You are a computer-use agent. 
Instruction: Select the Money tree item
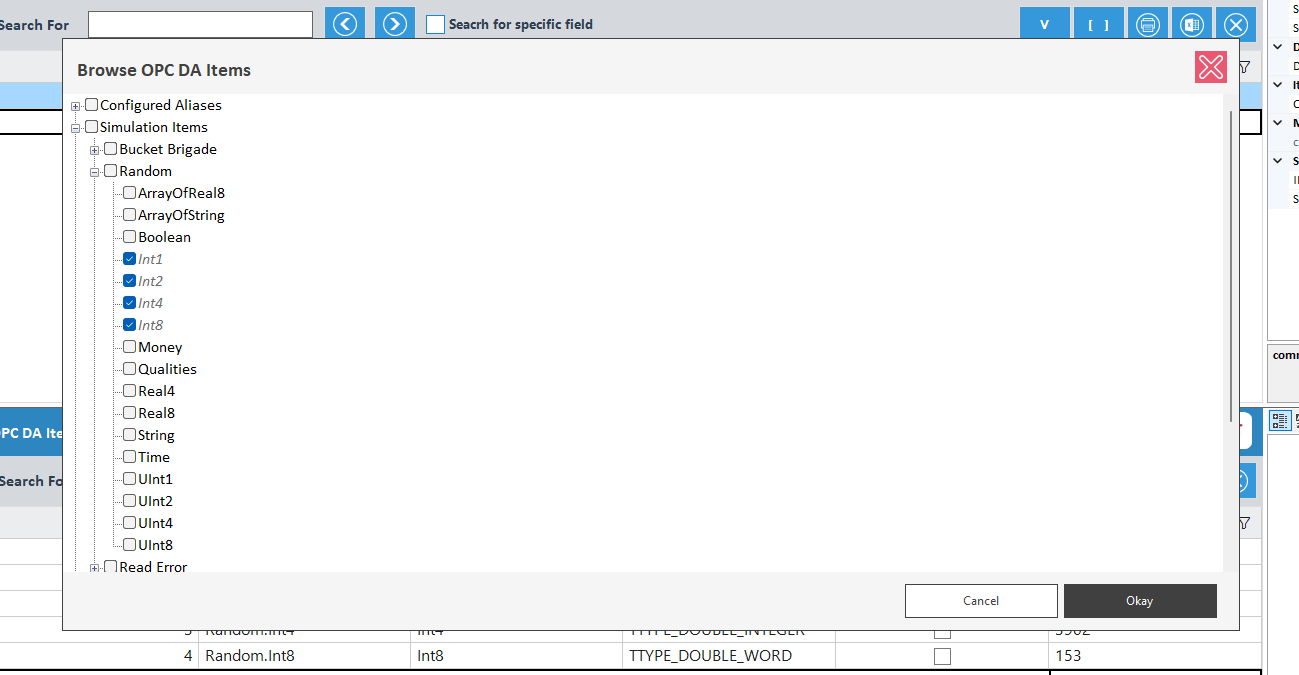(x=160, y=347)
